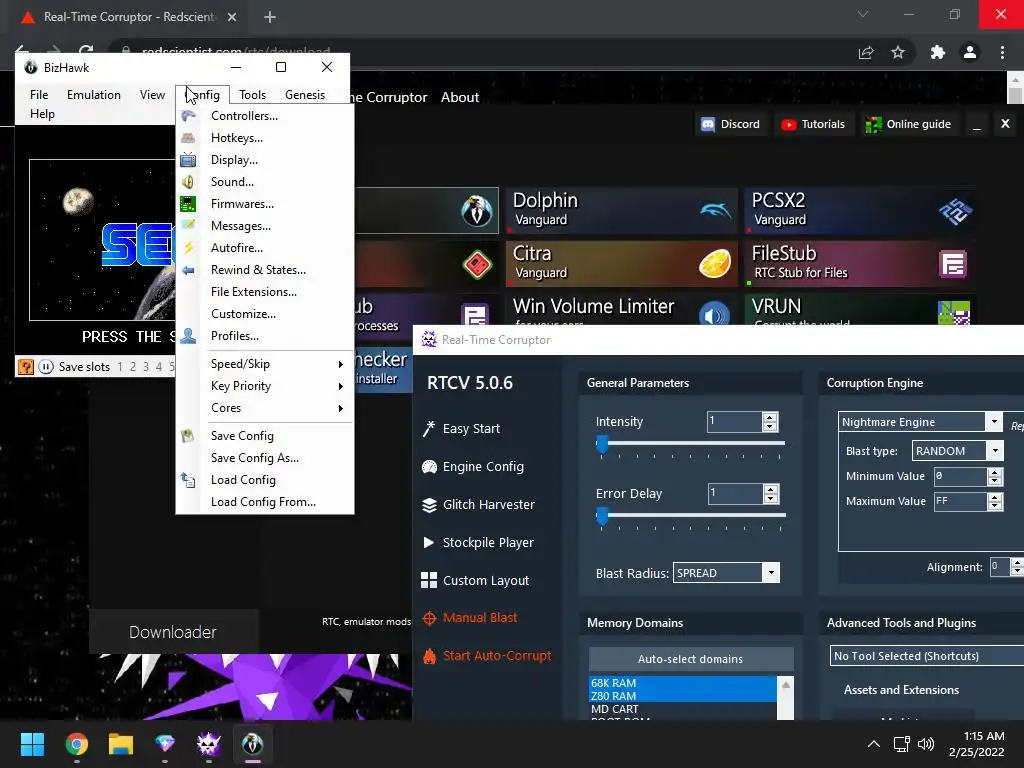Image resolution: width=1024 pixels, height=768 pixels.
Task: Click the Intensity value field
Action: point(735,422)
